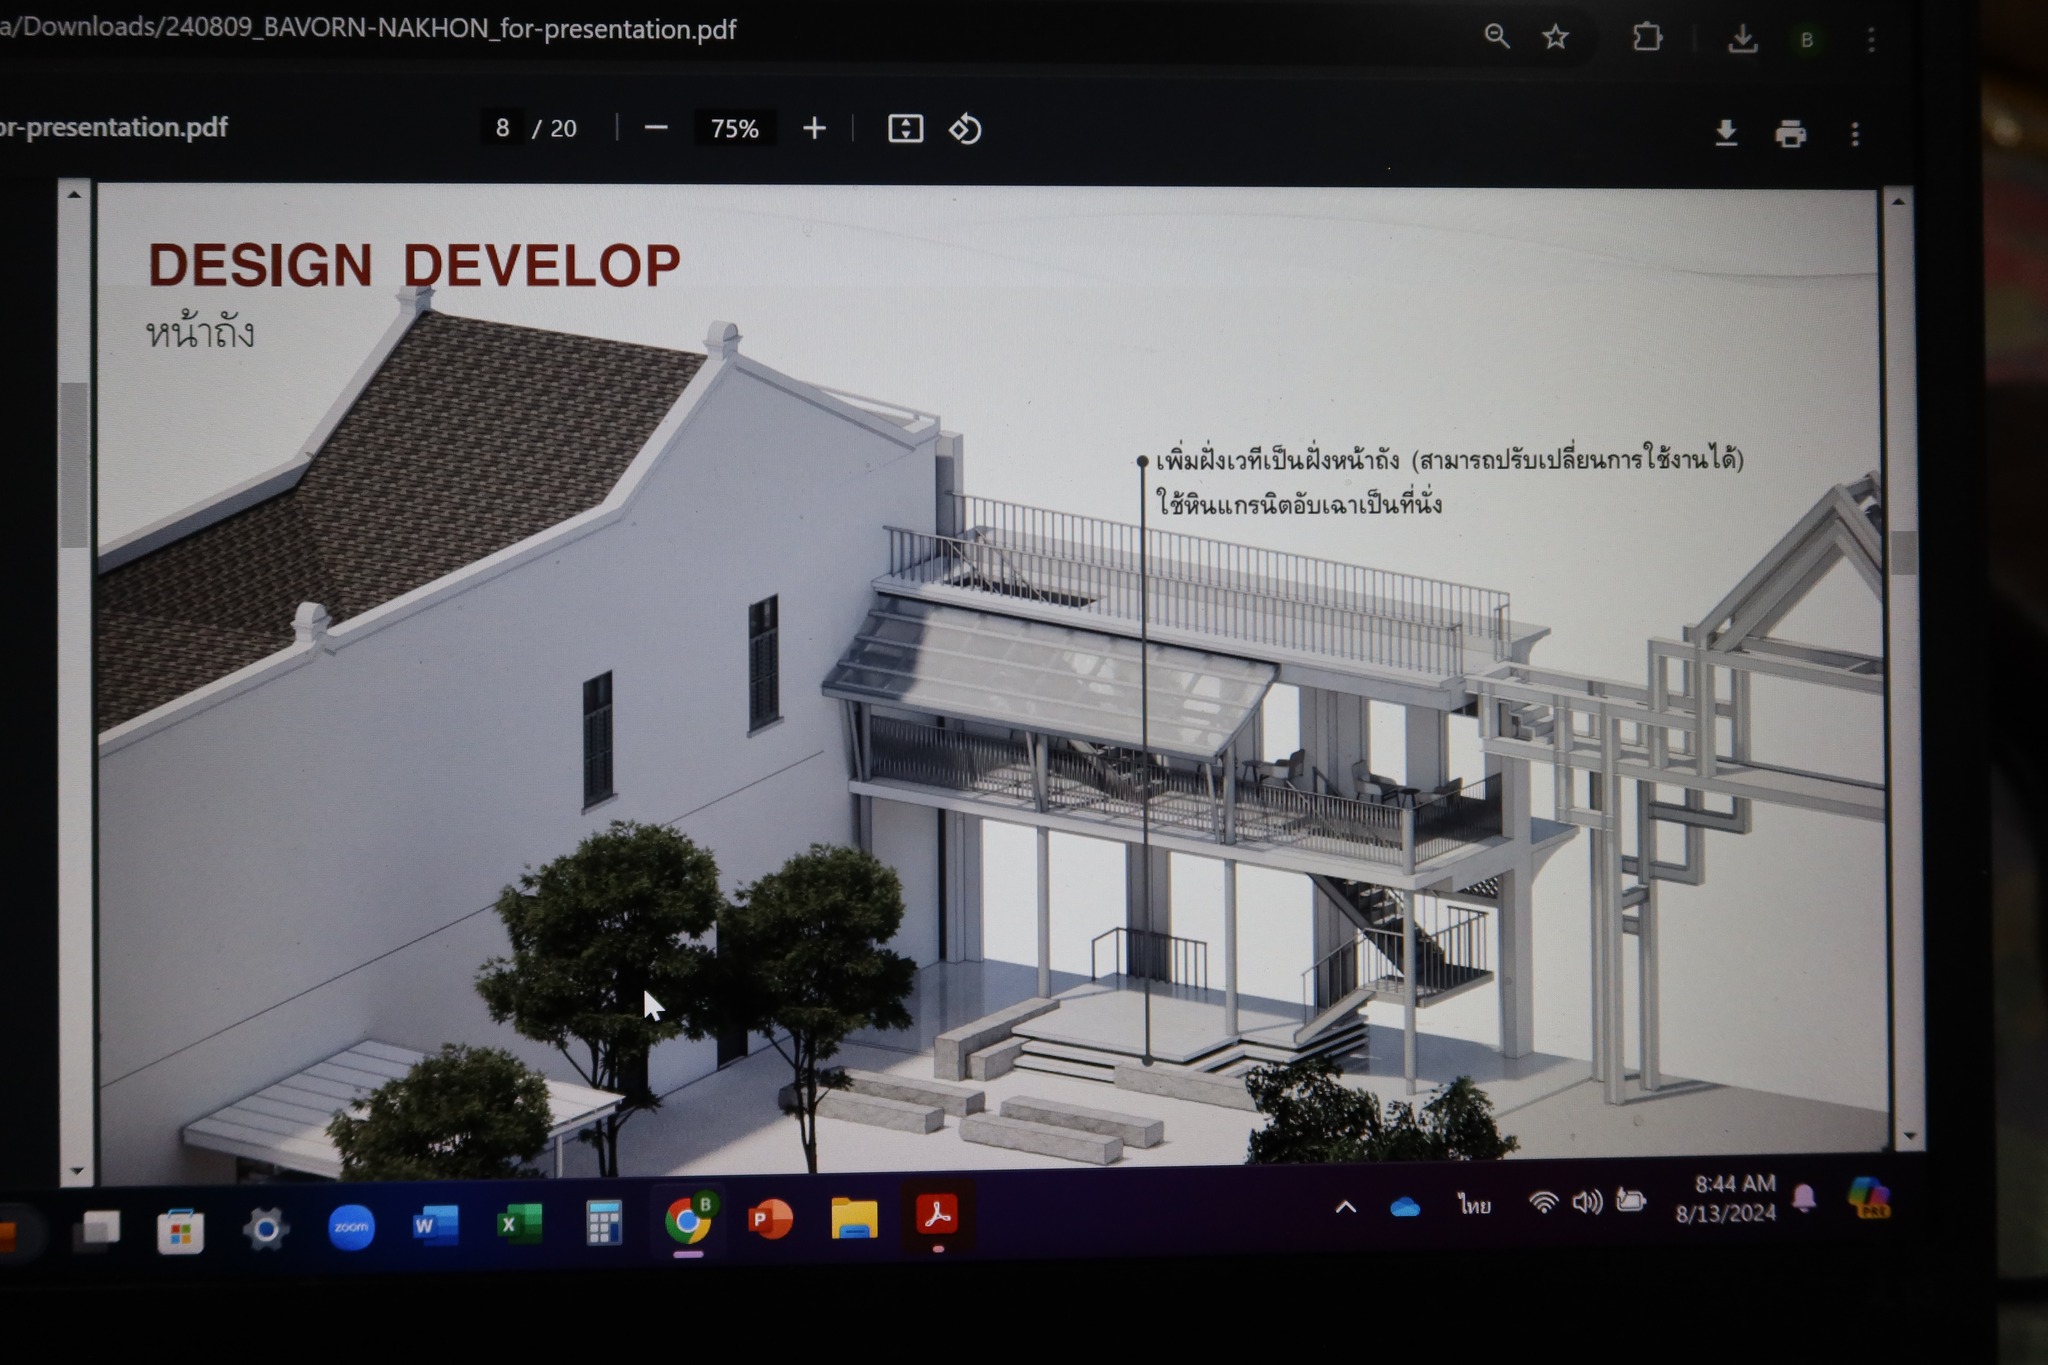Launch Zoom from taskbar
This screenshot has width=2048, height=1365.
(x=351, y=1227)
